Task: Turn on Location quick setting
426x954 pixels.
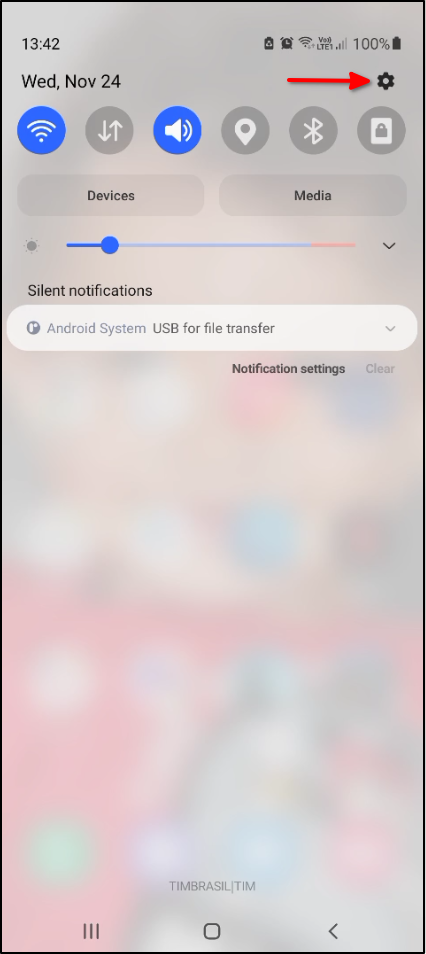Action: pyautogui.click(x=245, y=130)
